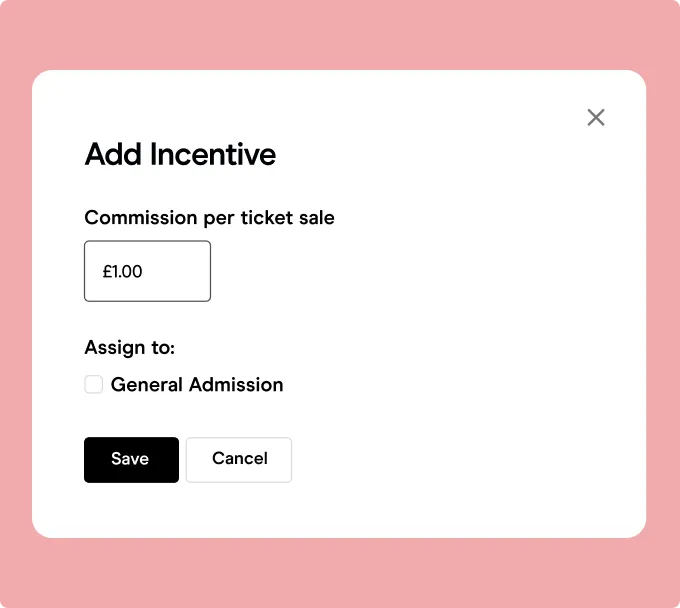Select the £1.00 value in the commission field
The image size is (680, 608).
(123, 271)
